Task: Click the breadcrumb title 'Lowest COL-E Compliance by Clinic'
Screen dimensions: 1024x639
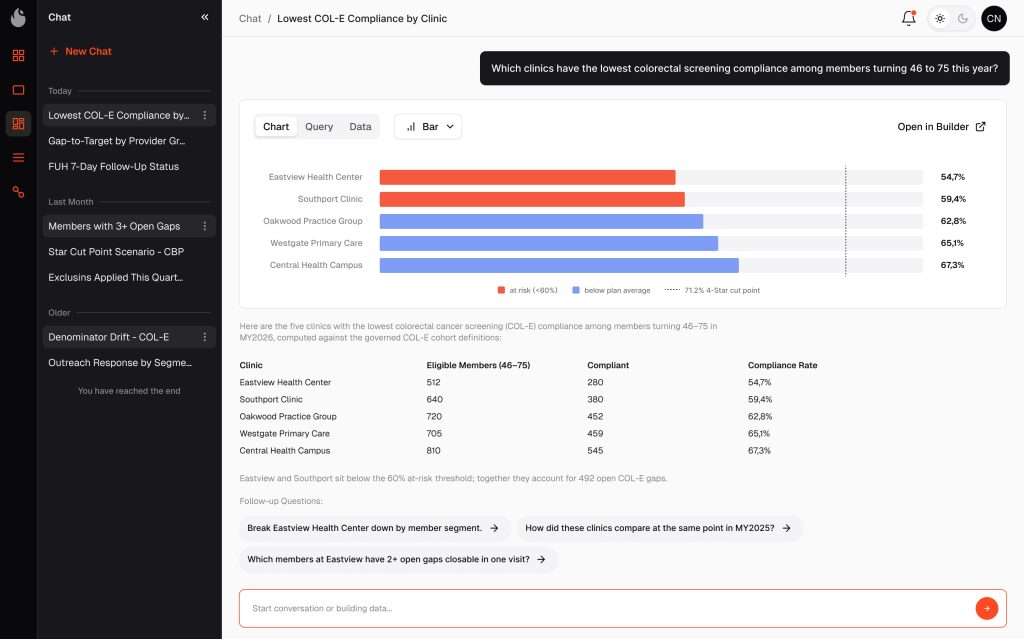Action: (362, 18)
